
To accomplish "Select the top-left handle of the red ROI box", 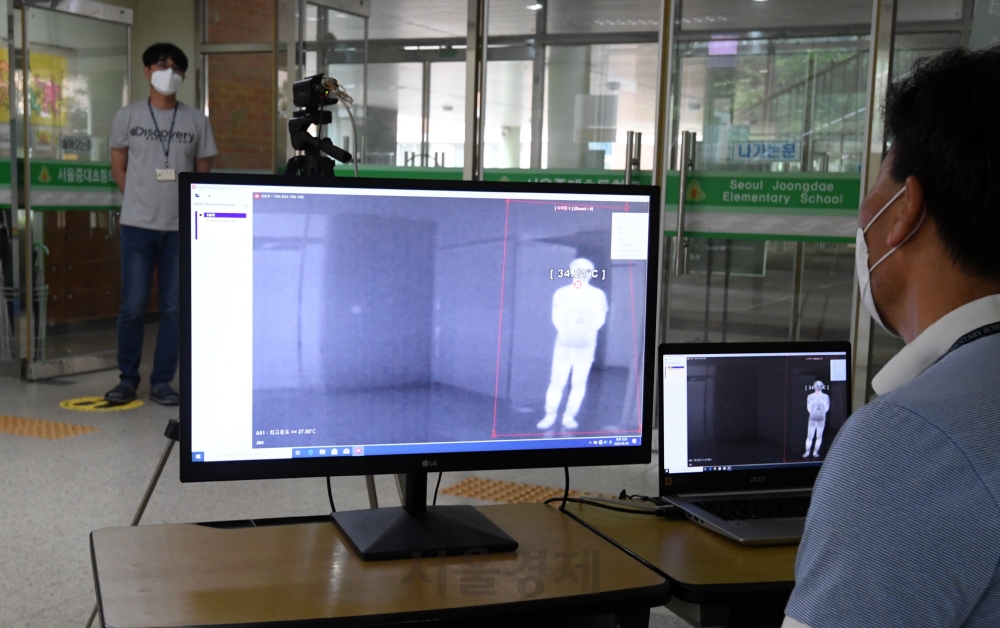I will pyautogui.click(x=508, y=201).
